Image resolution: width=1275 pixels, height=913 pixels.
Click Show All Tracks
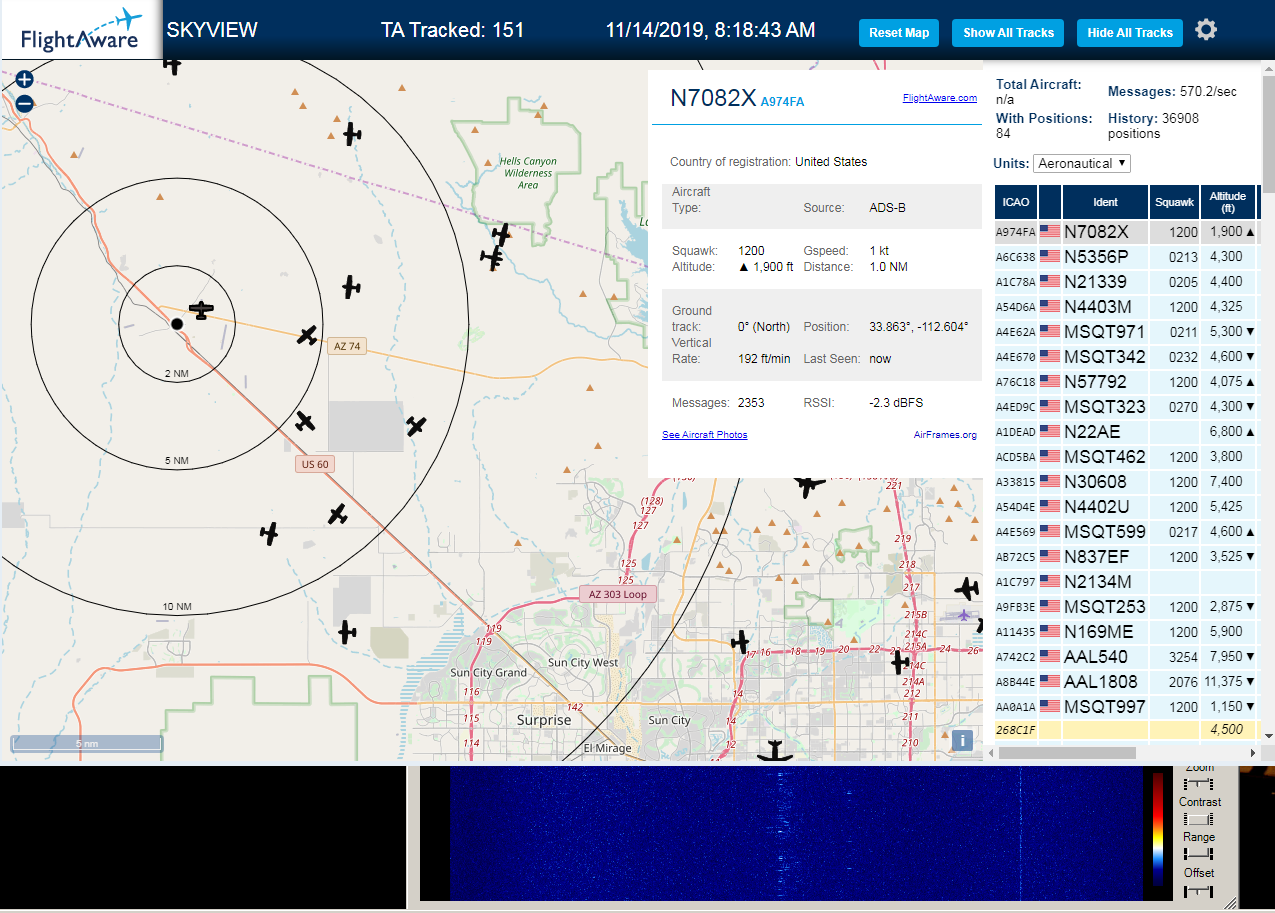[1008, 33]
